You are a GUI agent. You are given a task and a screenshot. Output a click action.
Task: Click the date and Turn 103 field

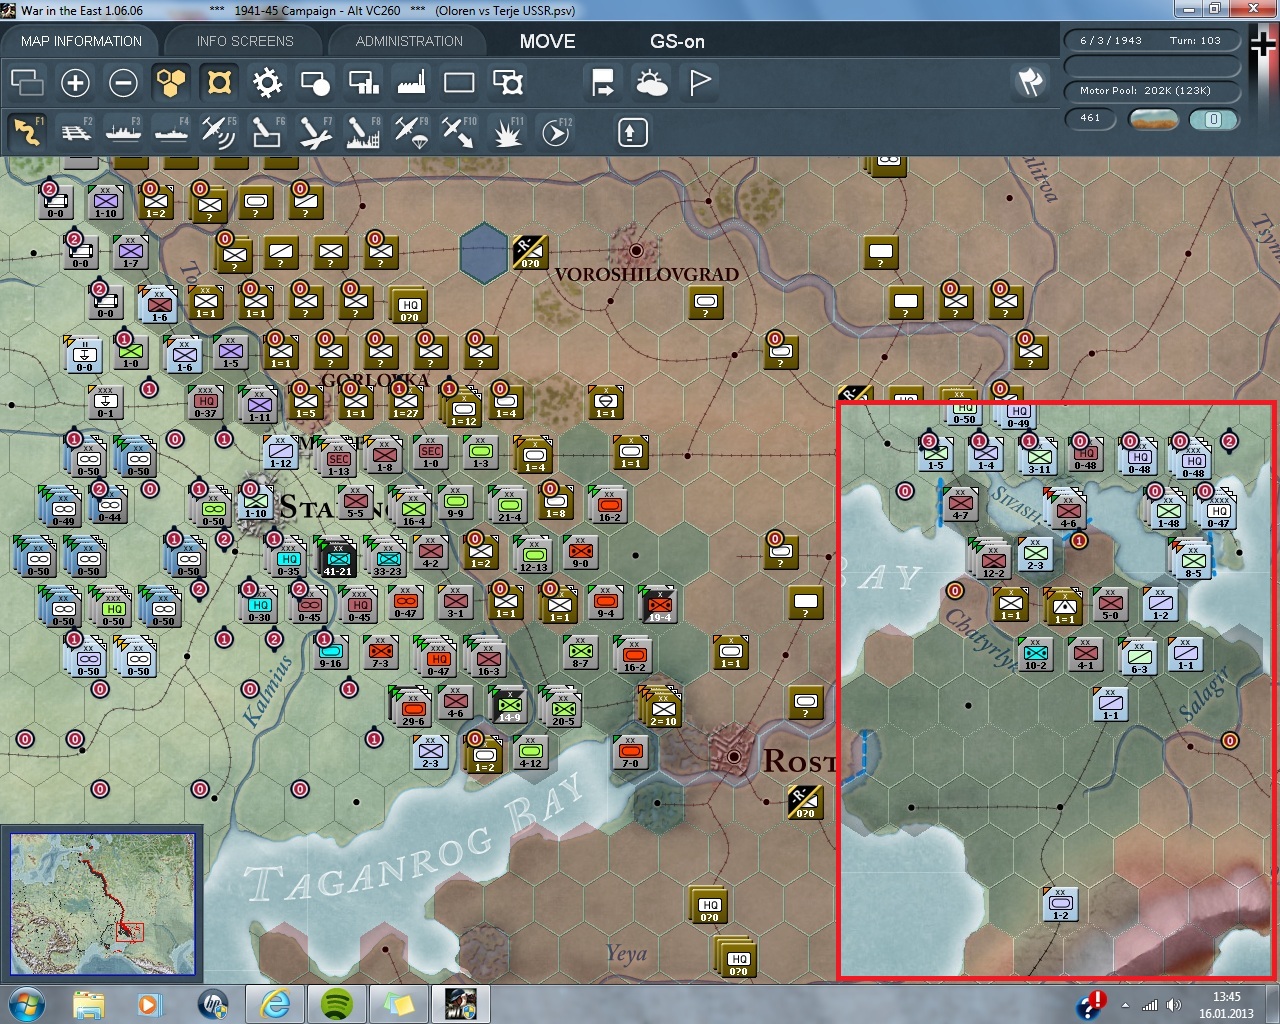(1151, 40)
